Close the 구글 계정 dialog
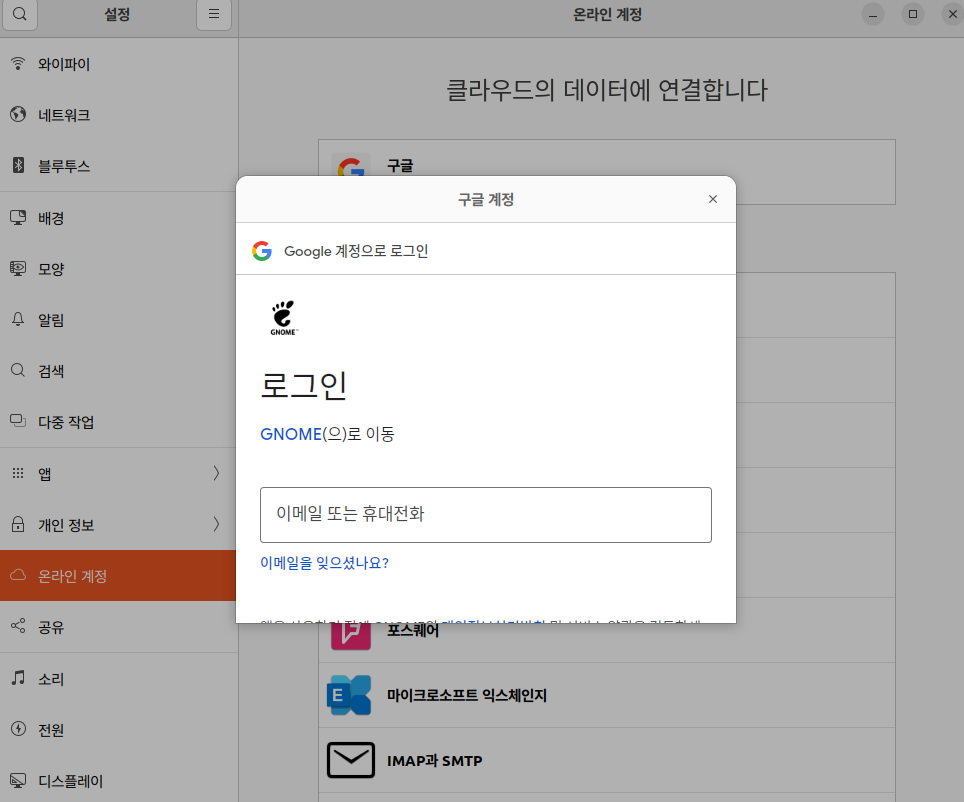This screenshot has width=964, height=802. [713, 199]
